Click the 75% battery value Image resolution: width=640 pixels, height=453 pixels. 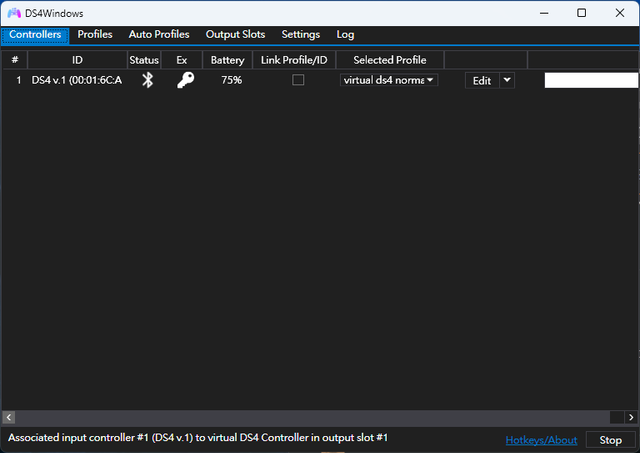231,80
